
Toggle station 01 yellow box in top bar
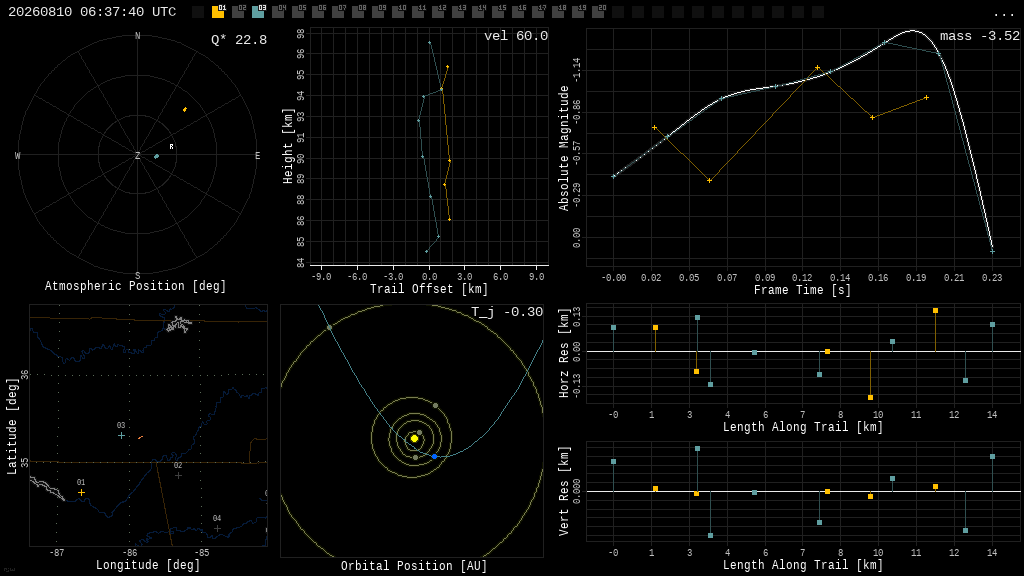click(218, 12)
